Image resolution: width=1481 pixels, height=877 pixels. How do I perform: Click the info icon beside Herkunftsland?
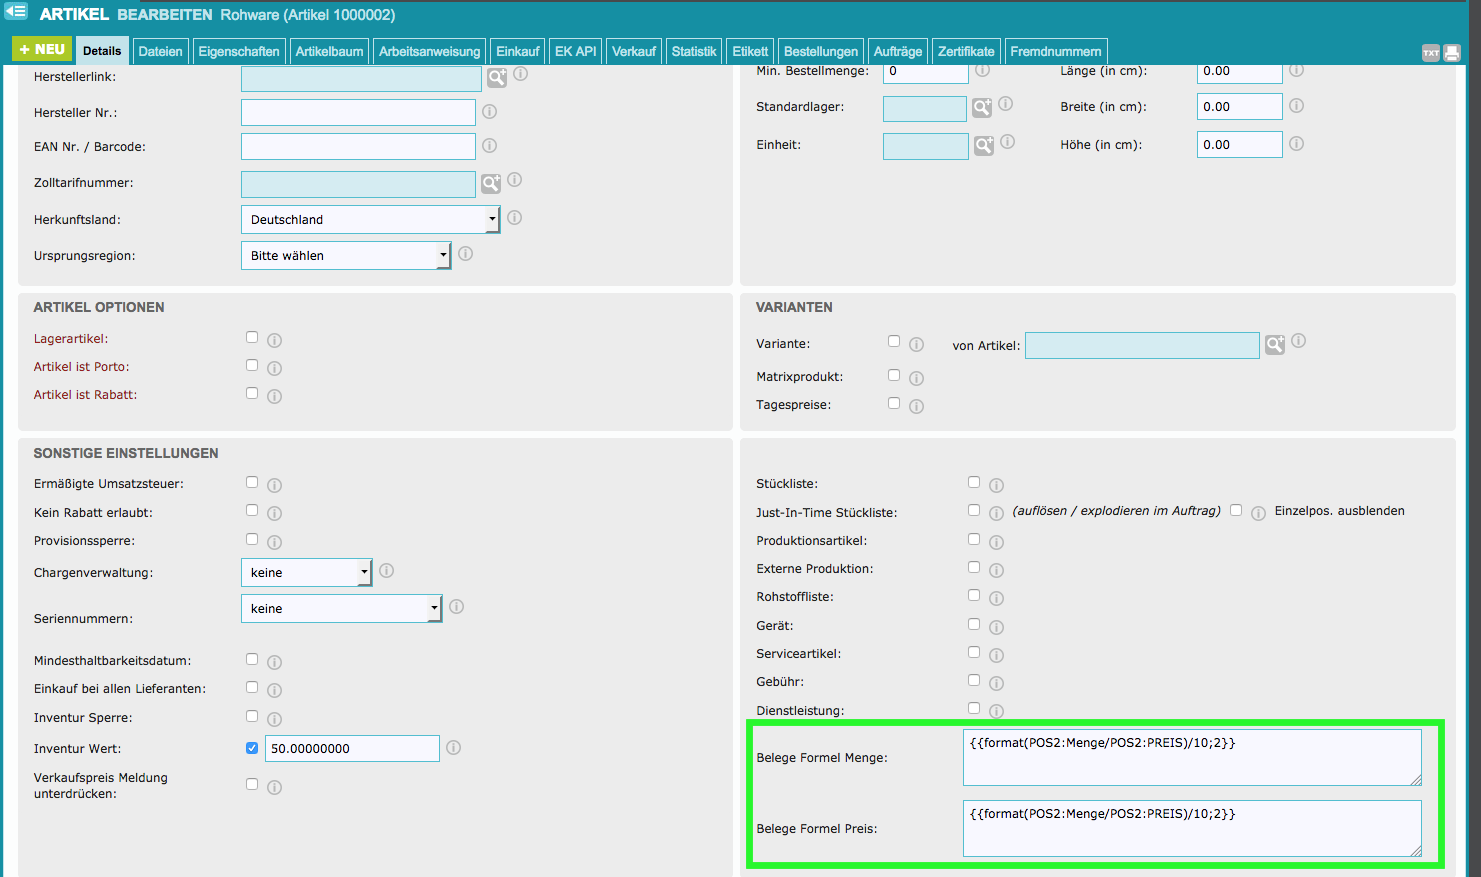515,218
